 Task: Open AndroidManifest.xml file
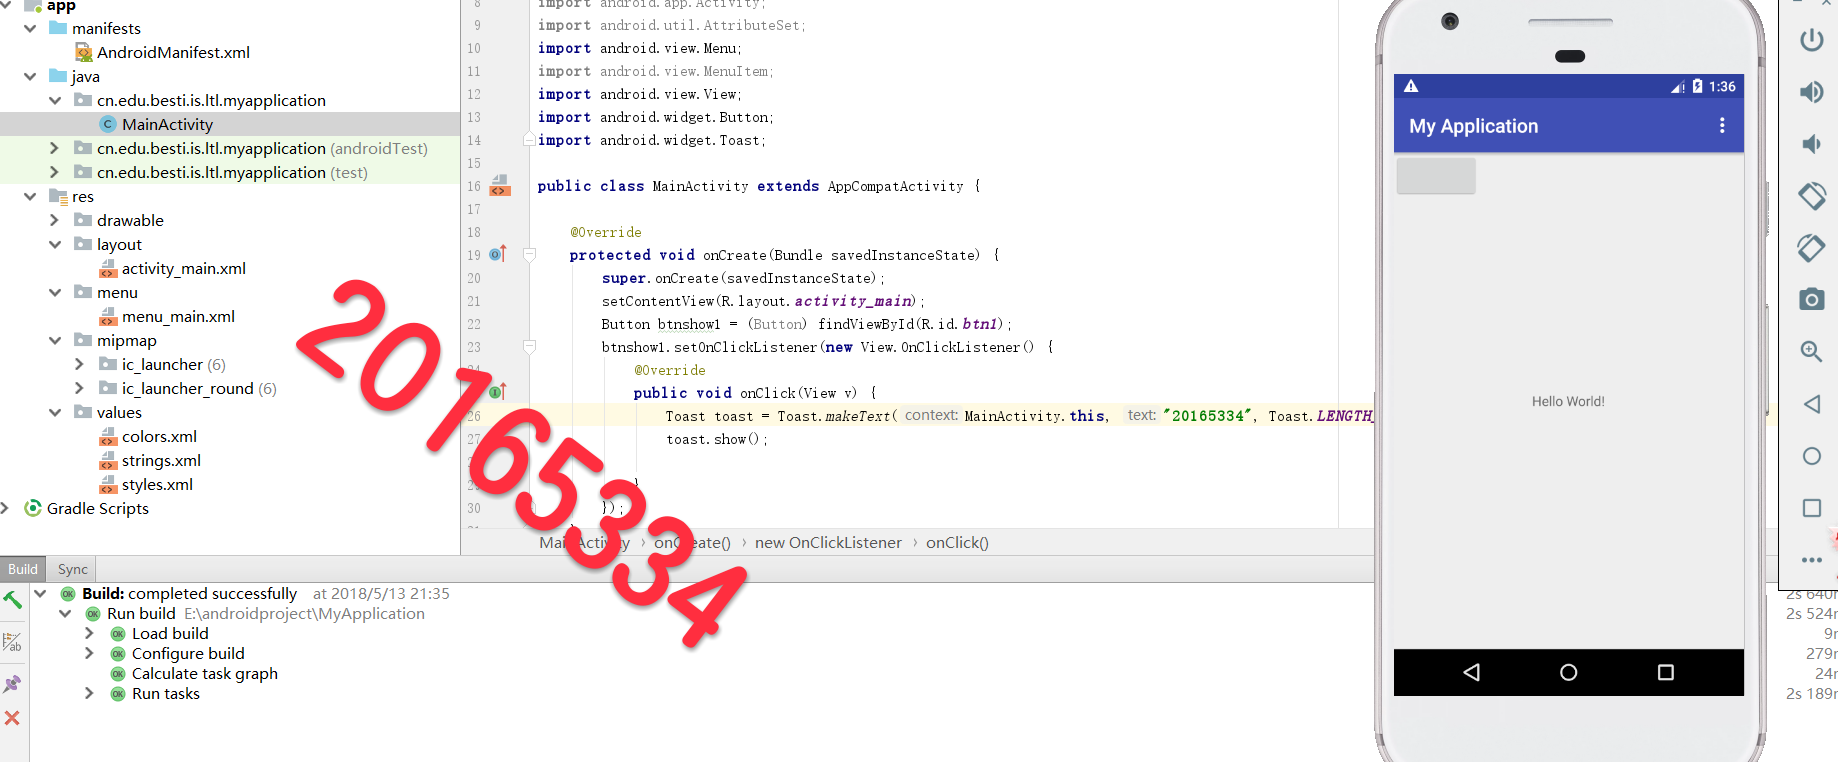(x=173, y=52)
